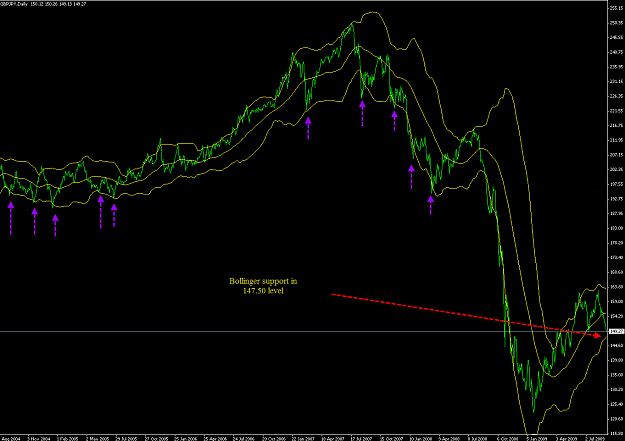Click the 255.15 price scale label
This screenshot has width=625, height=441.
pos(617,8)
